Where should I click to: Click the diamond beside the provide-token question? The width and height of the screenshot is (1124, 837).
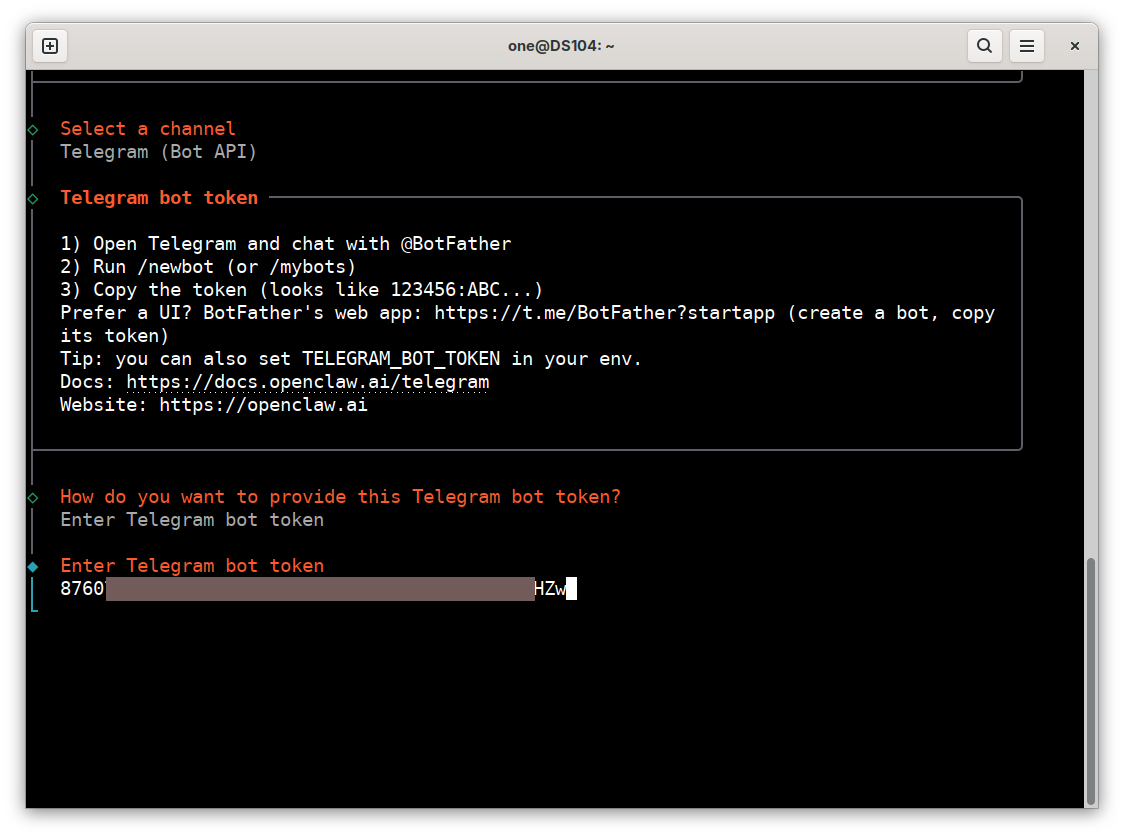click(x=33, y=498)
